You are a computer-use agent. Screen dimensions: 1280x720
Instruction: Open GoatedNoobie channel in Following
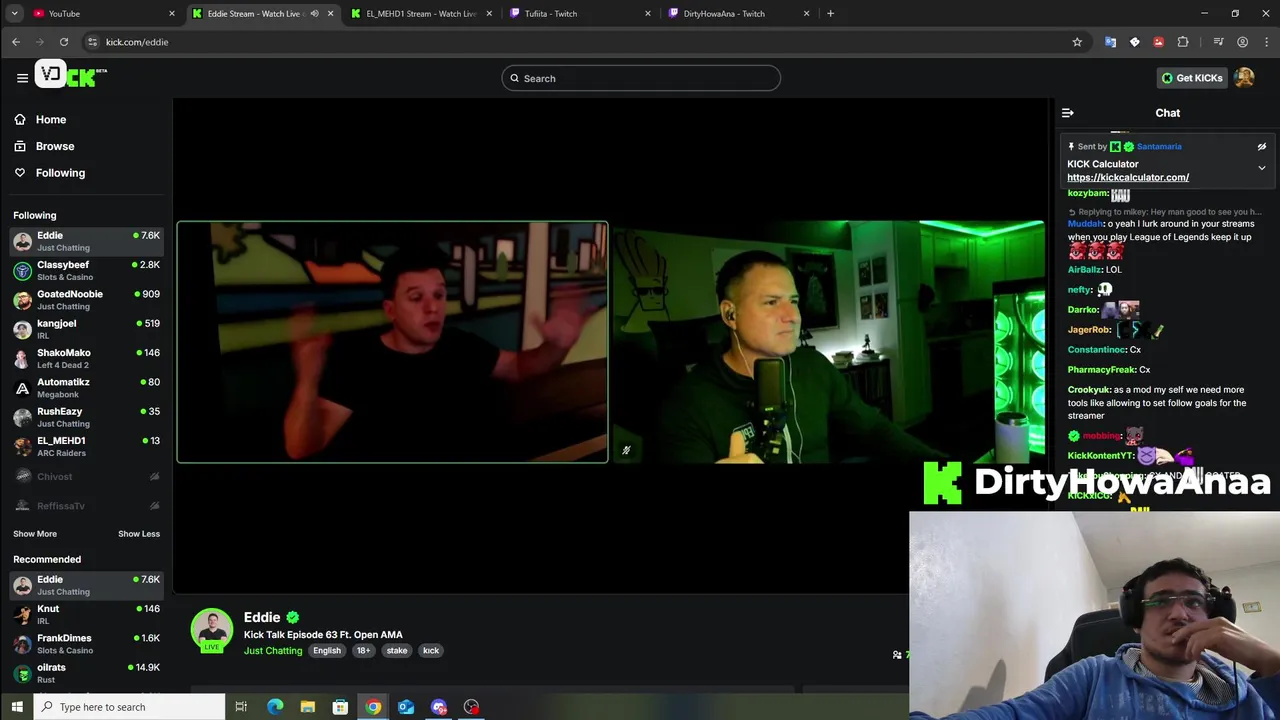point(87,300)
